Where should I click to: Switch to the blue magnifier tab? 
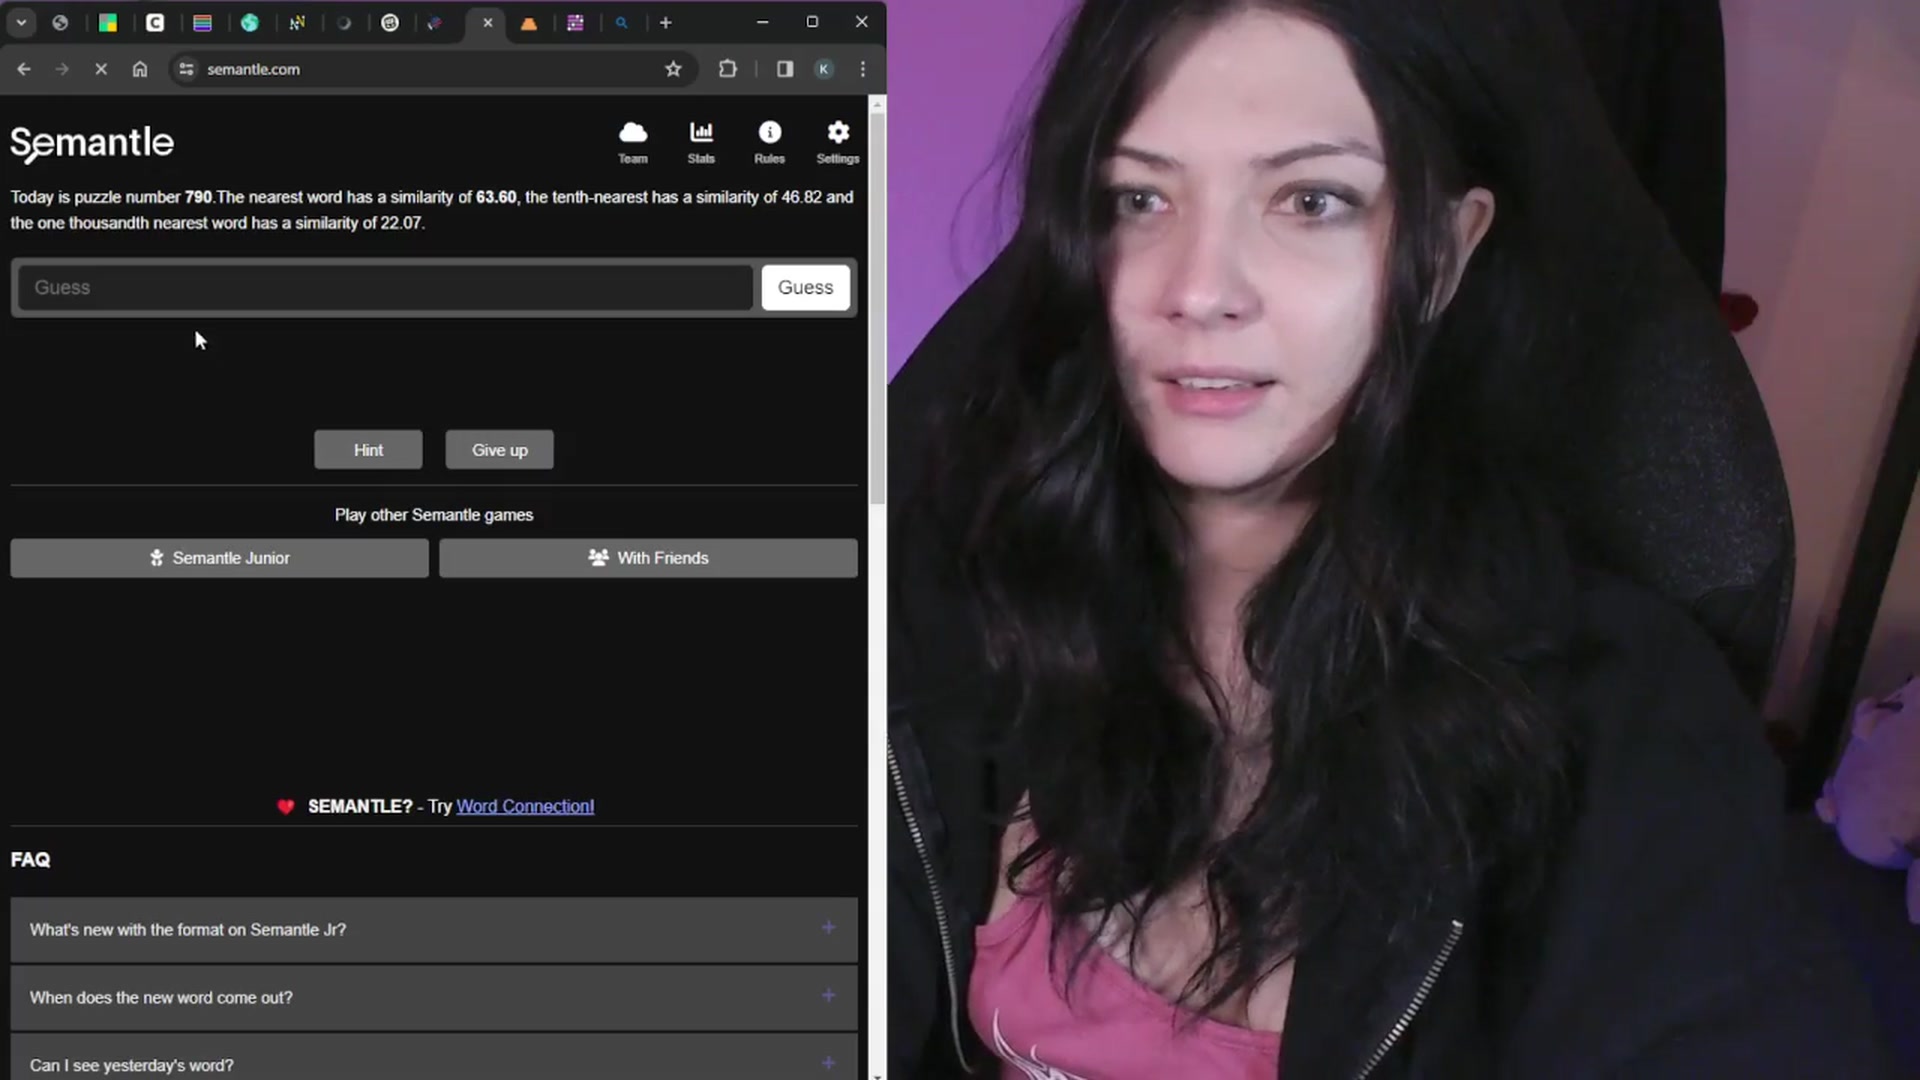tap(622, 22)
